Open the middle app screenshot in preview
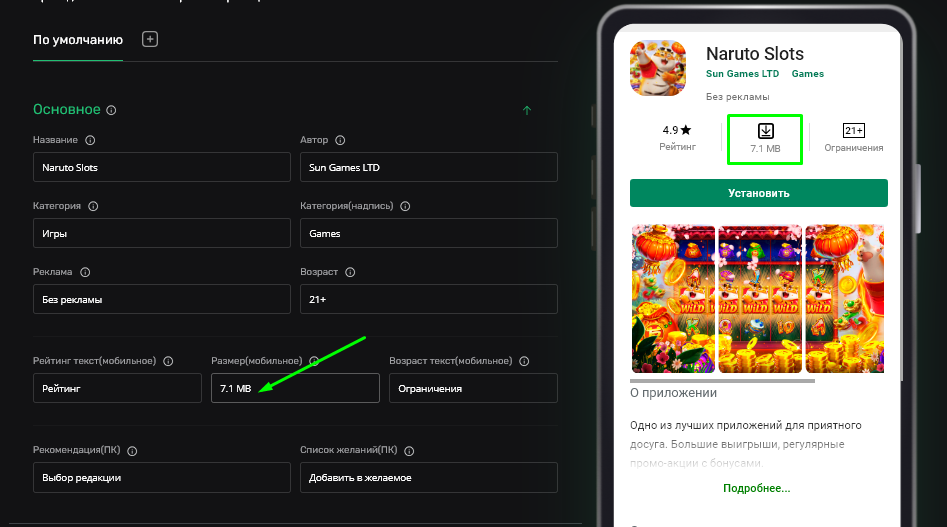The width and height of the screenshot is (947, 527). pos(760,299)
